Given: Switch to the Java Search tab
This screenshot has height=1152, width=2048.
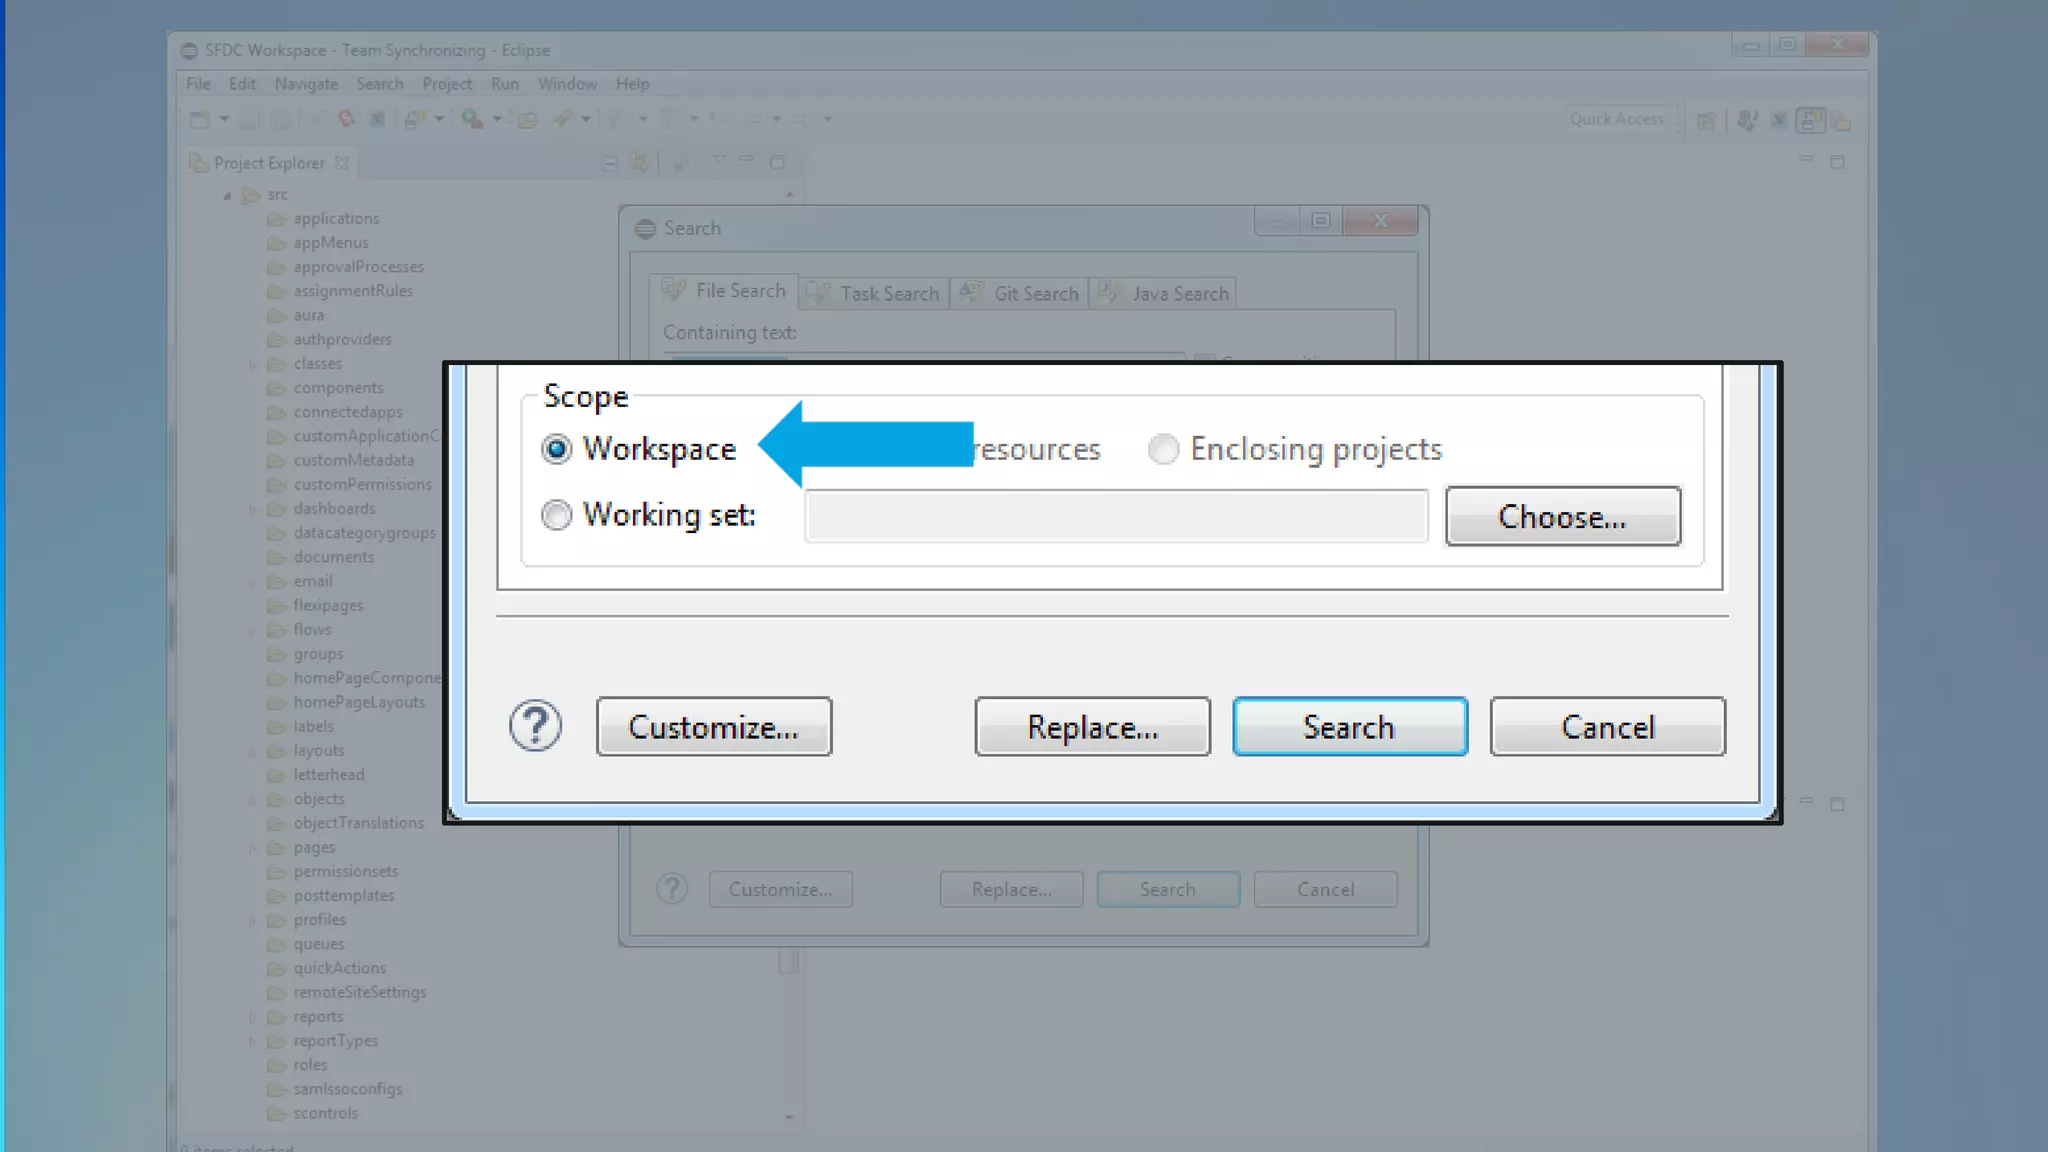Looking at the screenshot, I should [1164, 293].
